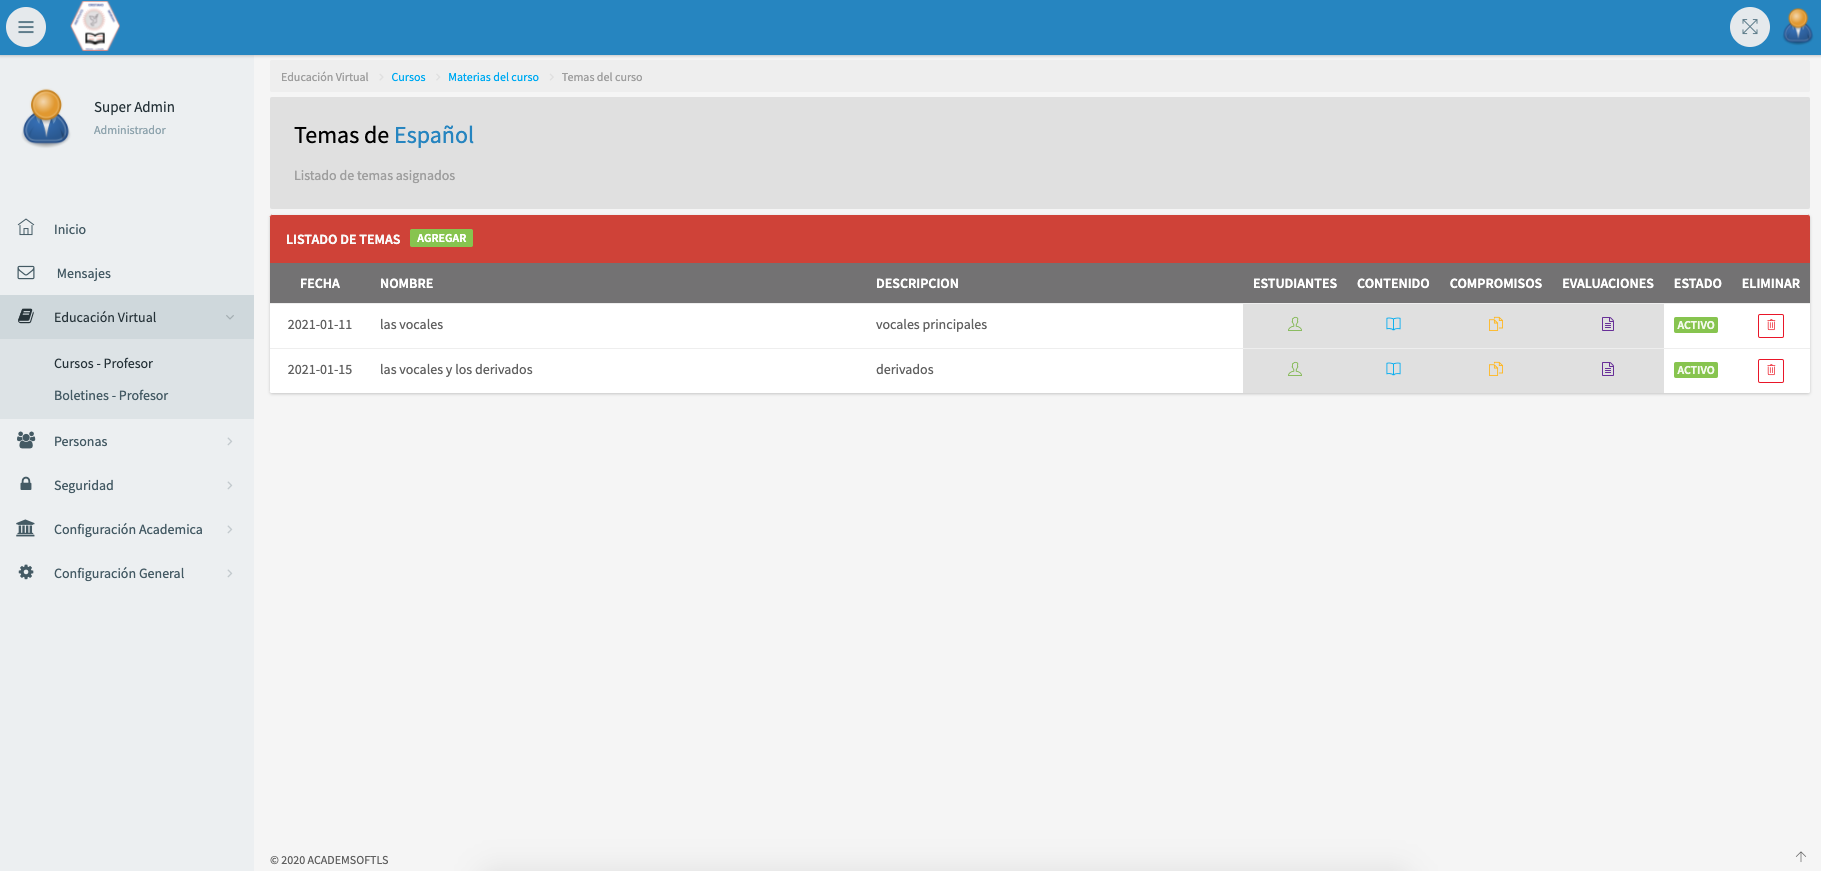Image resolution: width=1821 pixels, height=871 pixels.
Task: Toggle ACTIVO status for 'las vocales y los derivados'
Action: (x=1695, y=371)
